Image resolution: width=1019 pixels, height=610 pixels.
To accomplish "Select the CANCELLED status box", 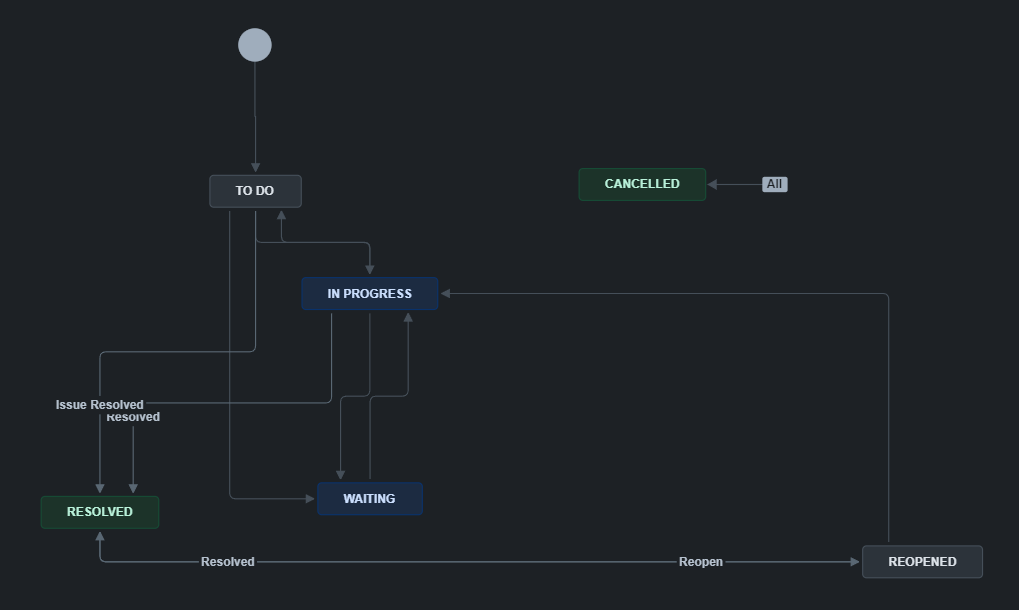I will 642,184.
